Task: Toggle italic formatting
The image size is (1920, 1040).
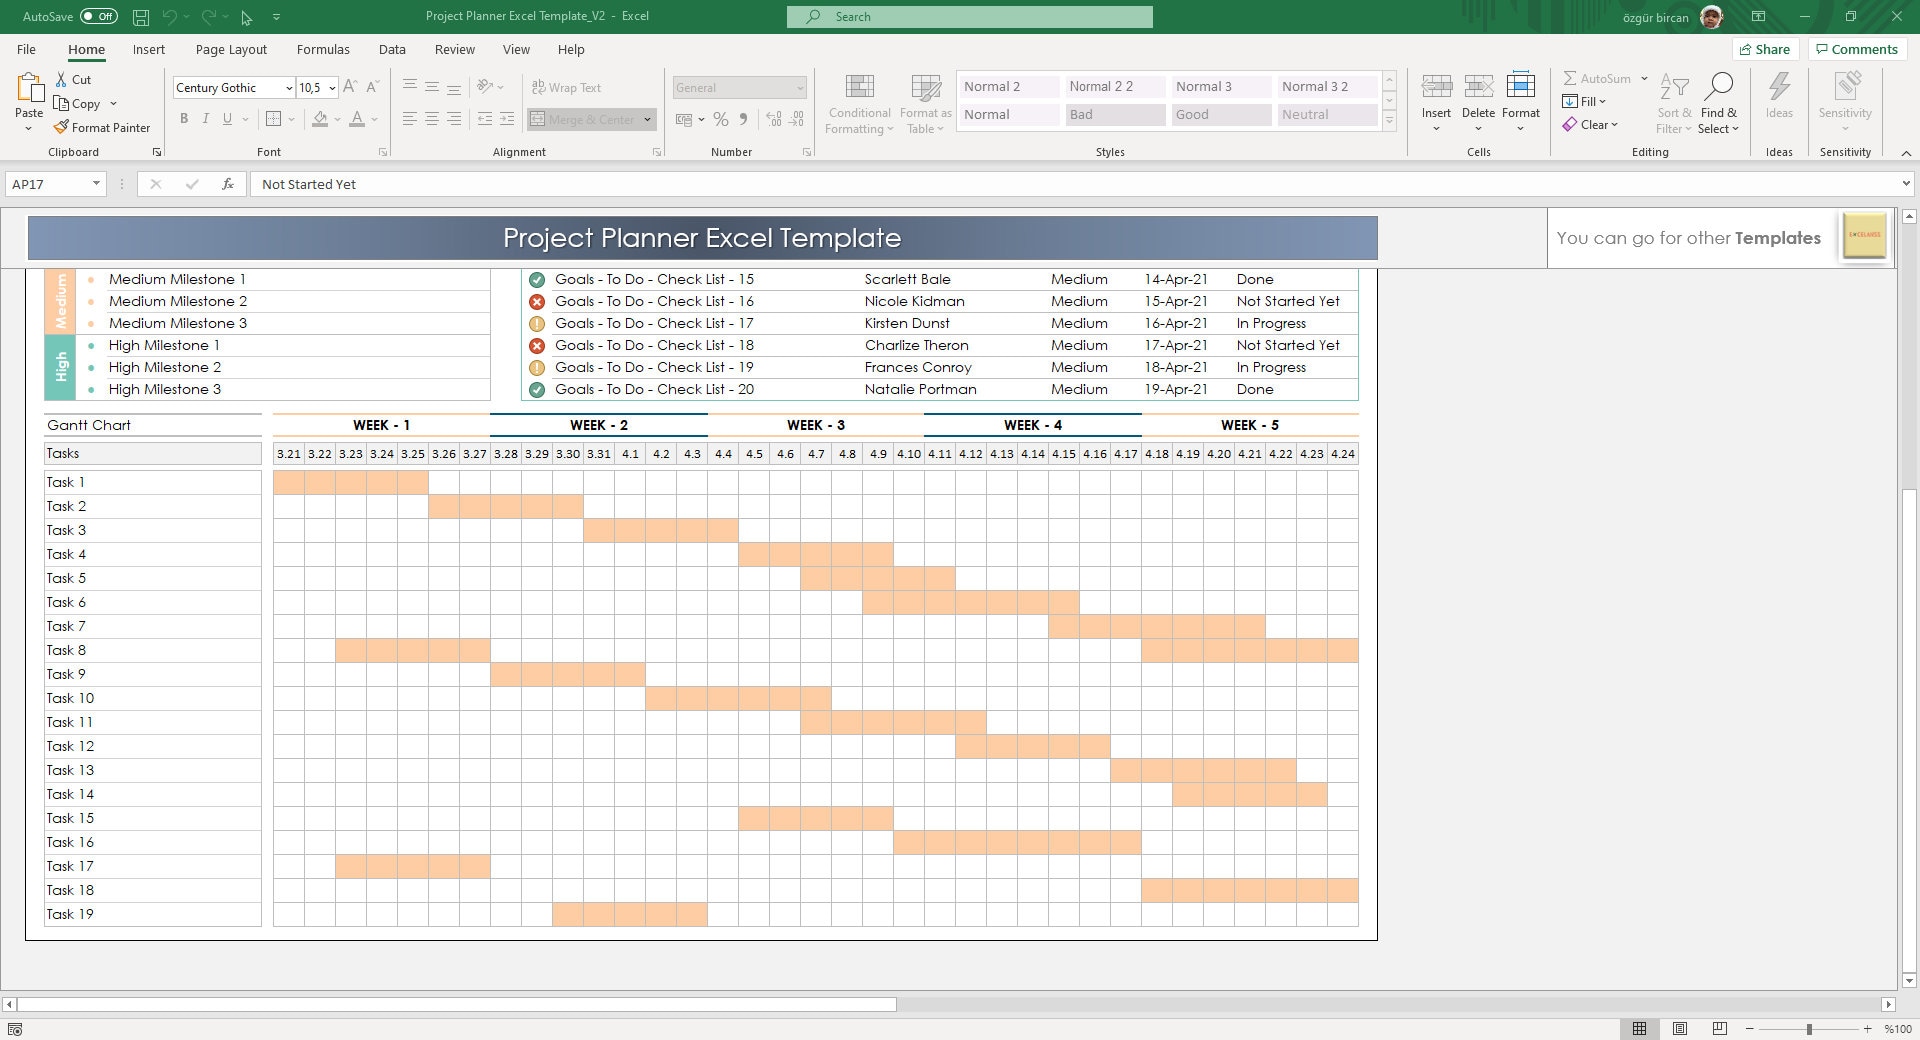Action: click(206, 118)
